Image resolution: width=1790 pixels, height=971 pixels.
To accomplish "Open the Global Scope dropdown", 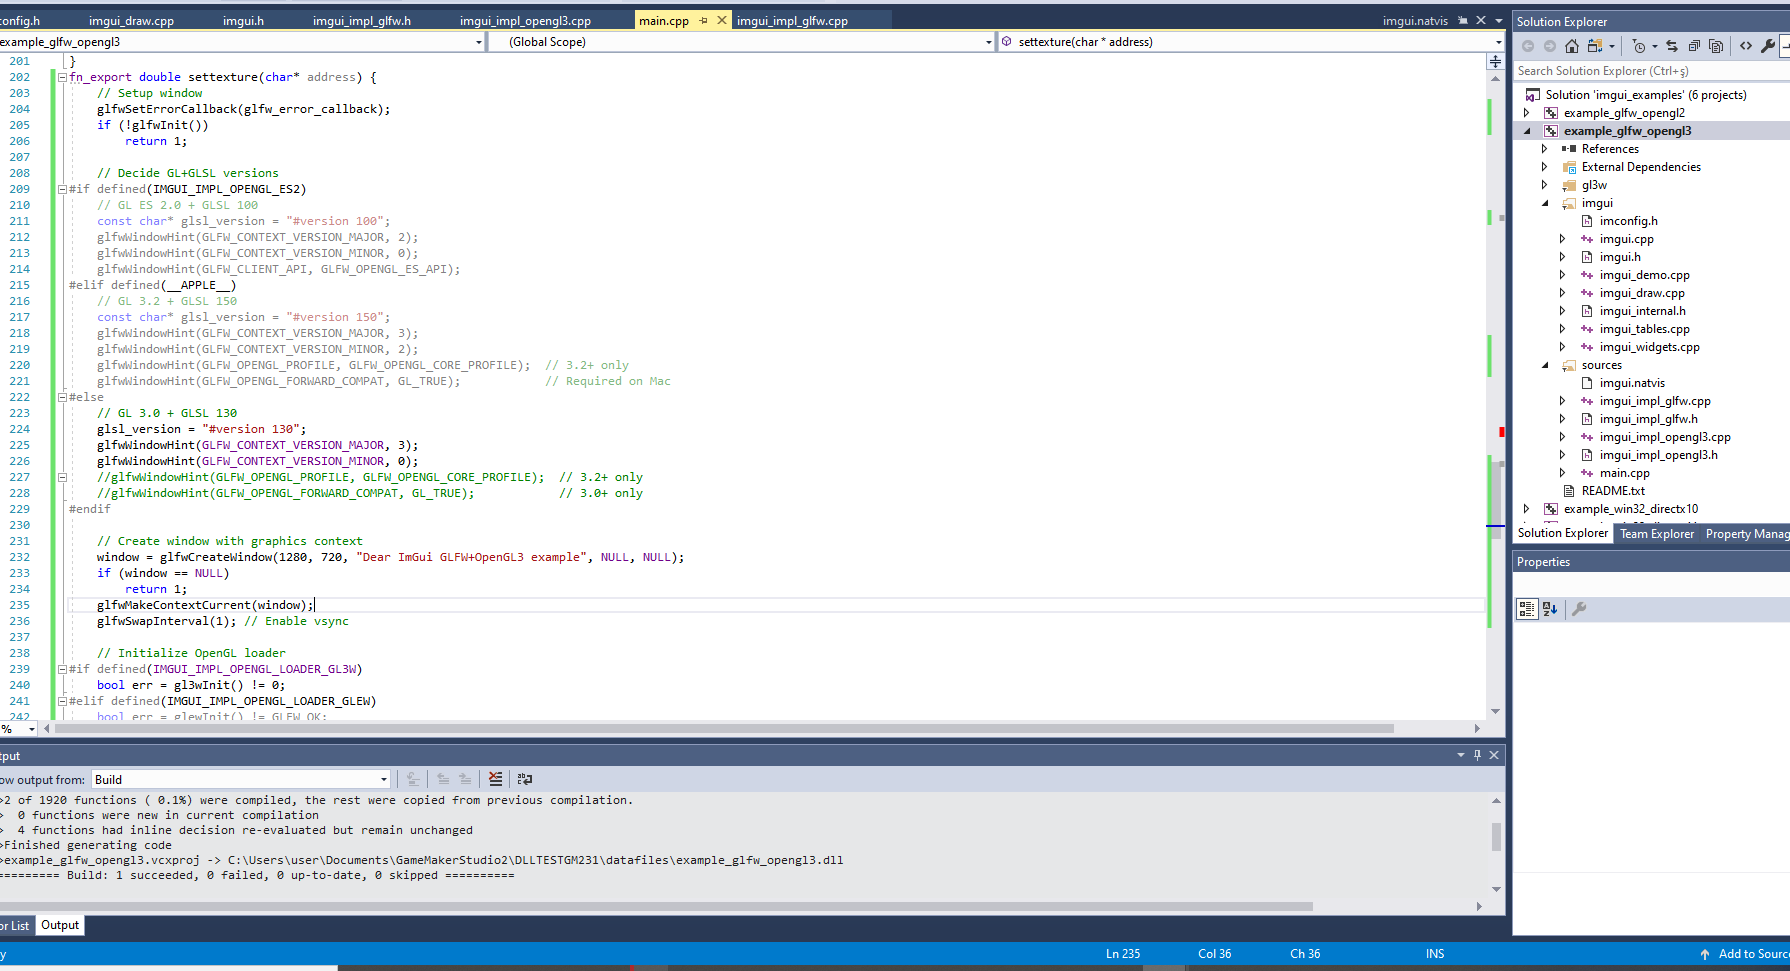I will coord(989,42).
